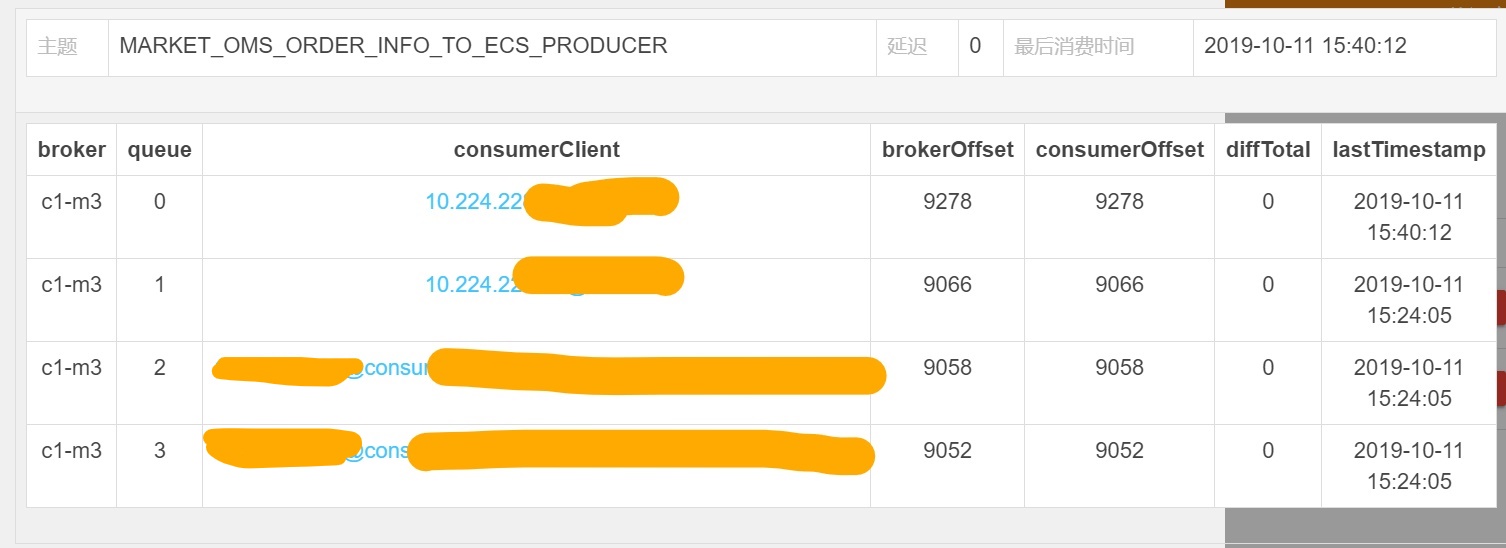Image resolution: width=1506 pixels, height=548 pixels.
Task: Select the consumerClient column header
Action: pos(536,150)
